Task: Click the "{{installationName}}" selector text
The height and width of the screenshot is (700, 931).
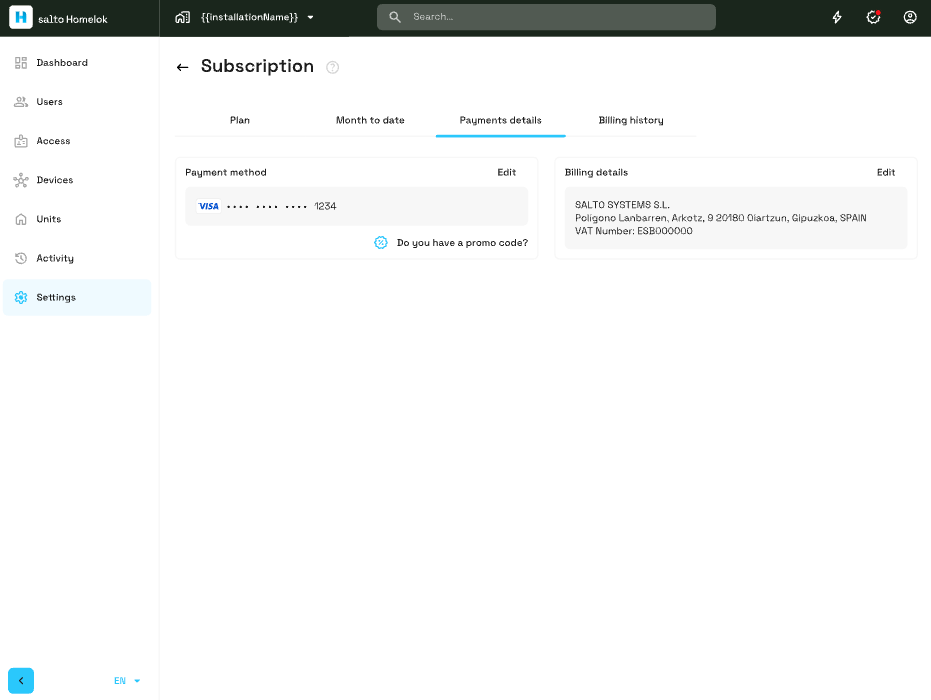Action: (249, 17)
